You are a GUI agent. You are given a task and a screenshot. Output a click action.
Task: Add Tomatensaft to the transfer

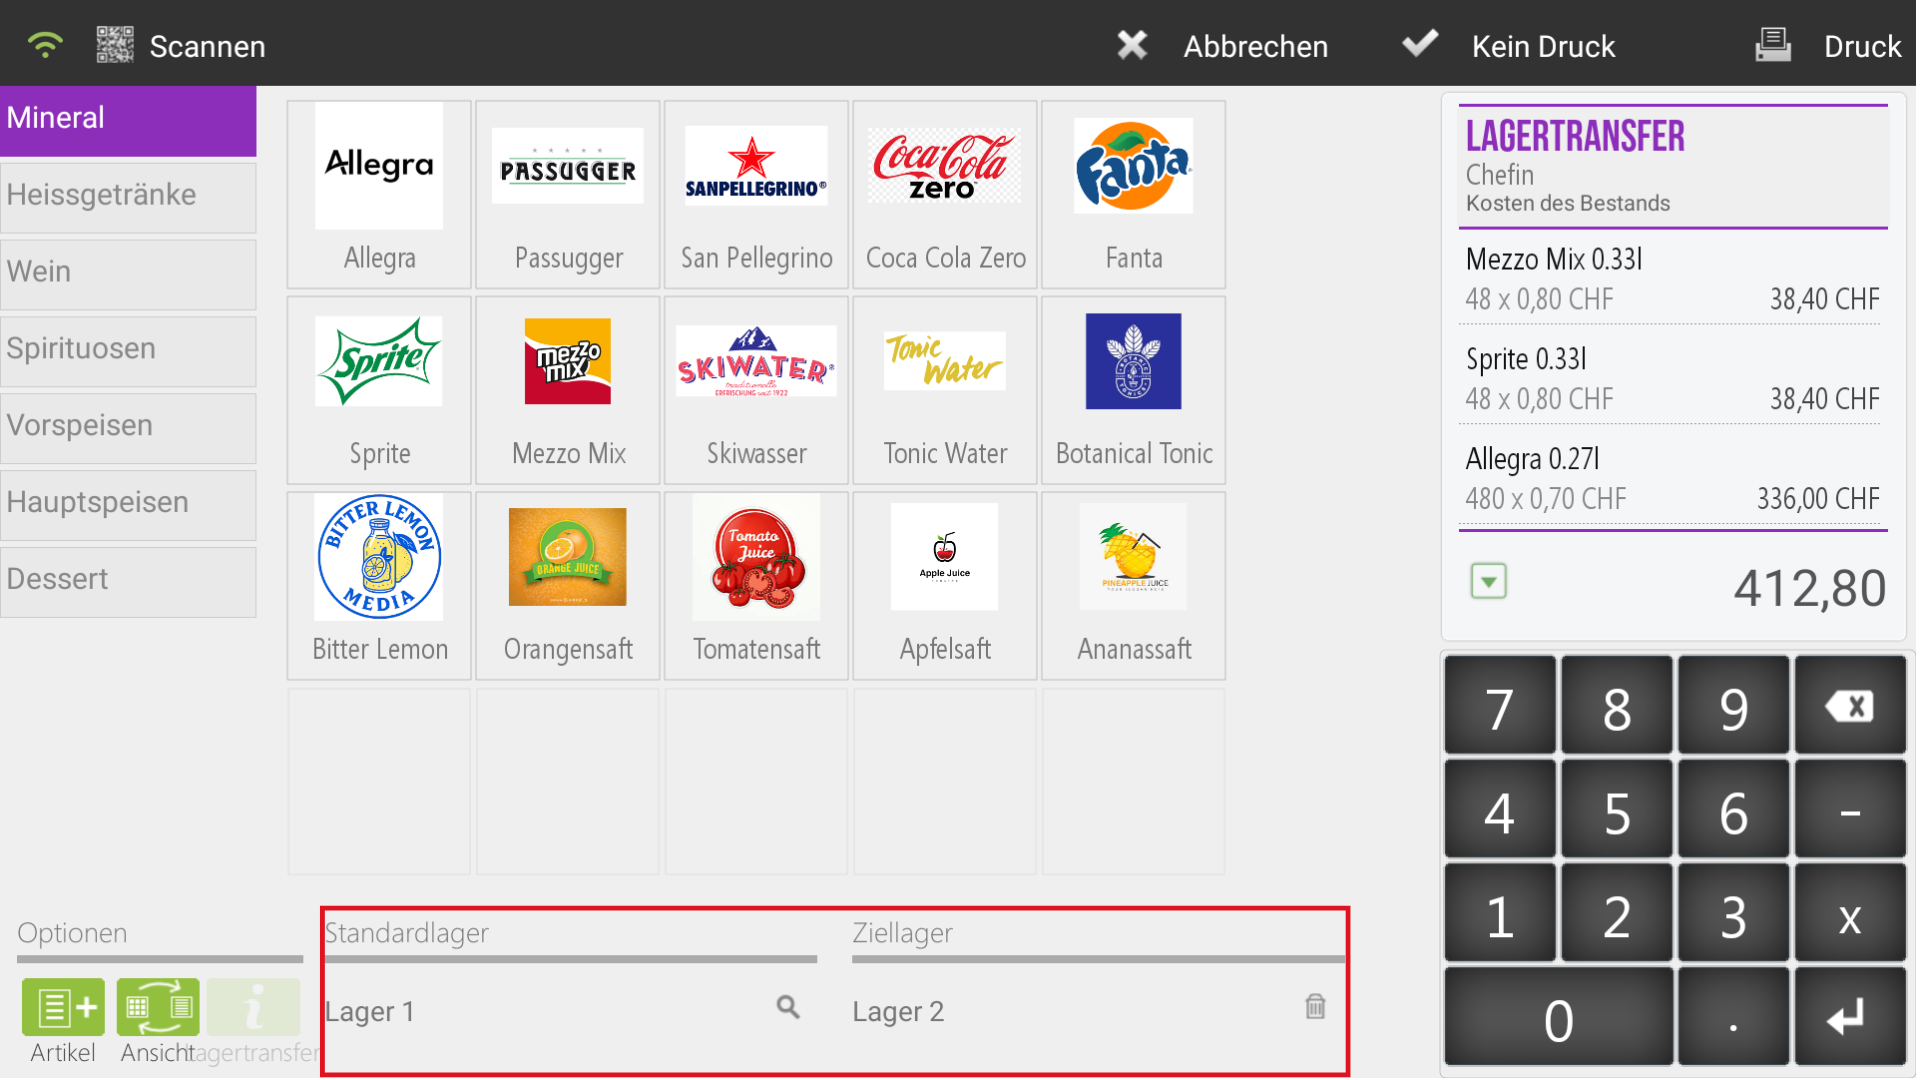(x=756, y=586)
